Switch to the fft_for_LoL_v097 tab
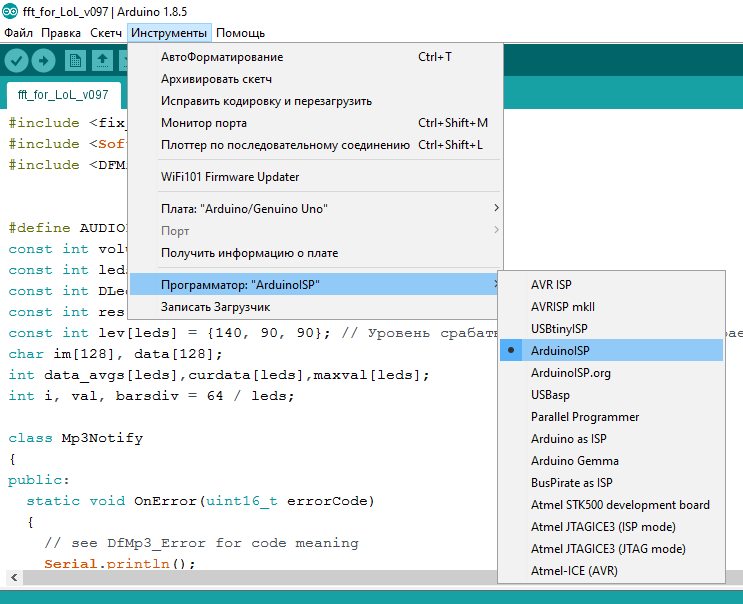The height and width of the screenshot is (604, 743). 63,95
